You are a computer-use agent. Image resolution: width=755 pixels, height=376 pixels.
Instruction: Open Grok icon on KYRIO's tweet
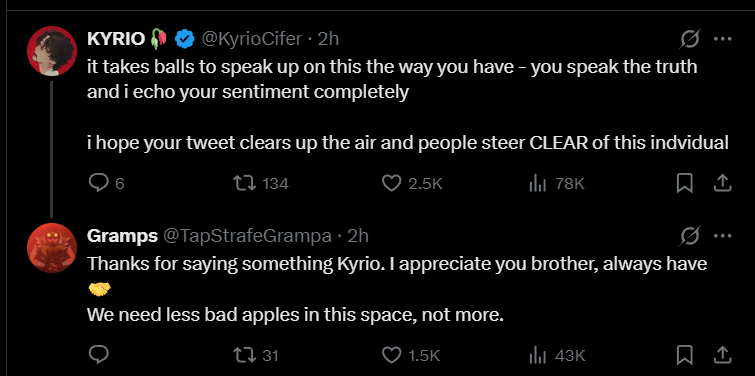[x=689, y=39]
